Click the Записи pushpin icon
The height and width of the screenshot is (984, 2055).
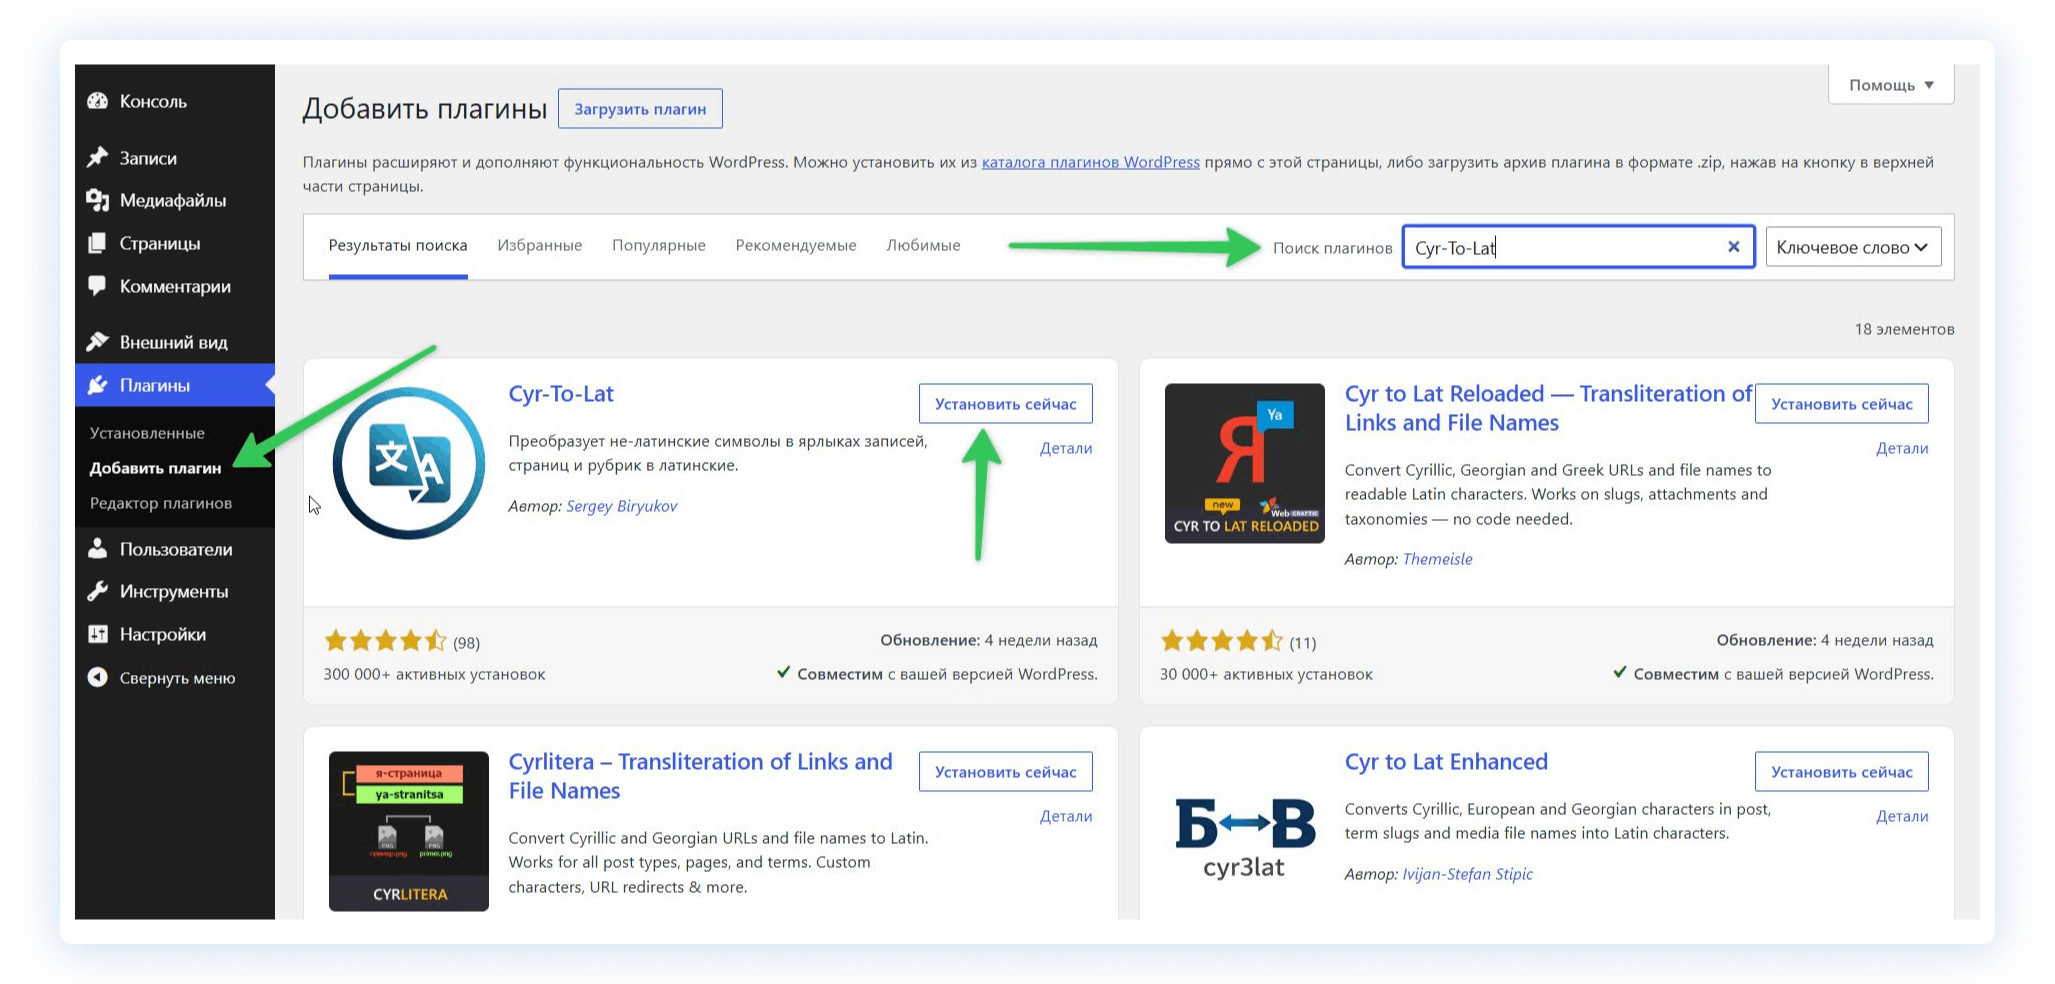97,158
